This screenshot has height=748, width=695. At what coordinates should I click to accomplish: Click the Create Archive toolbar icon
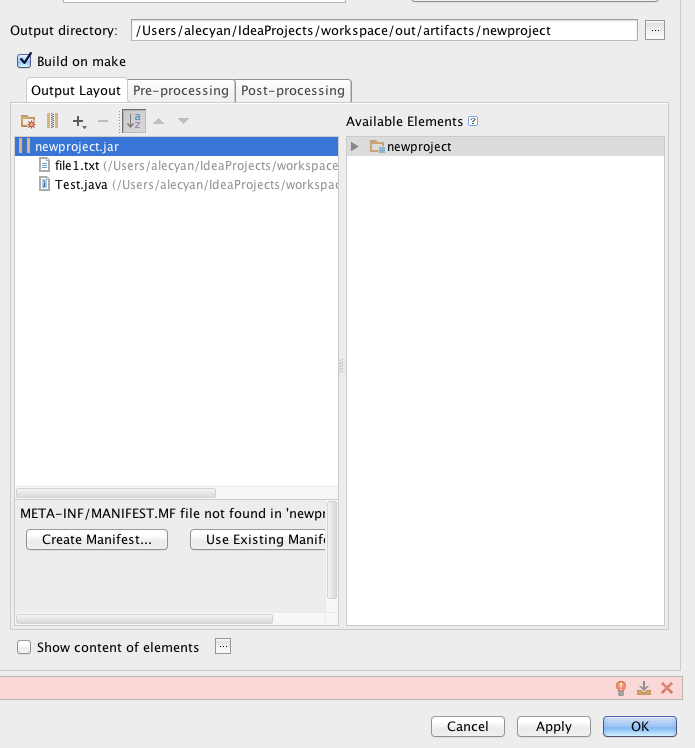pyautogui.click(x=52, y=121)
